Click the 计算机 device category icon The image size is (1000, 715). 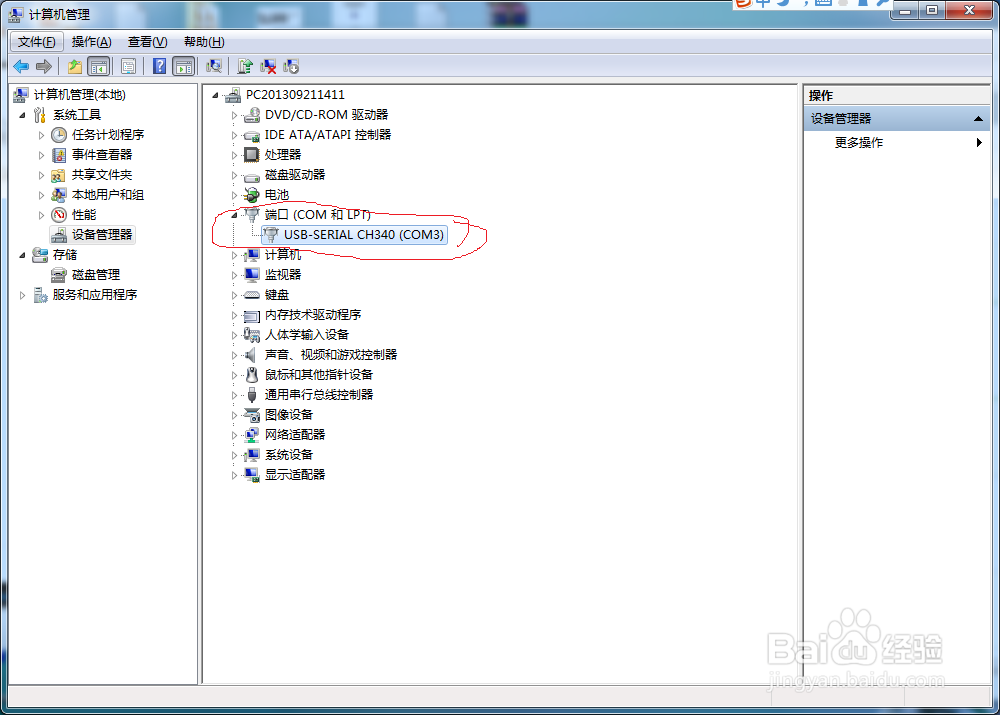click(x=252, y=255)
